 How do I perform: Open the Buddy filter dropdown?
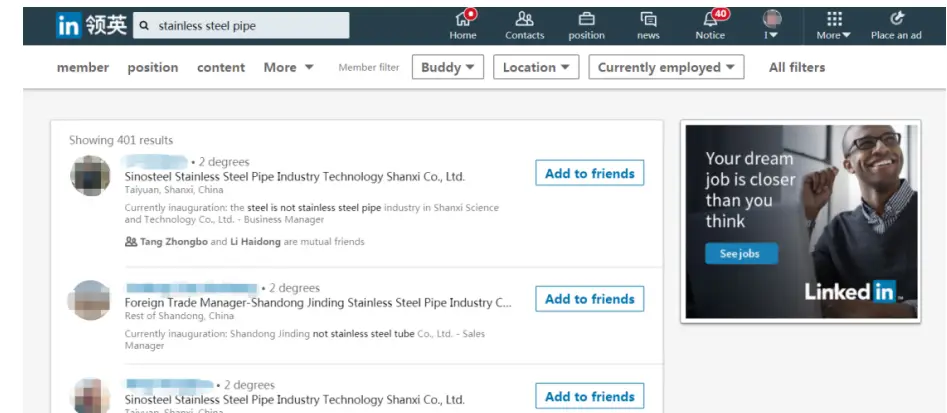click(x=448, y=67)
